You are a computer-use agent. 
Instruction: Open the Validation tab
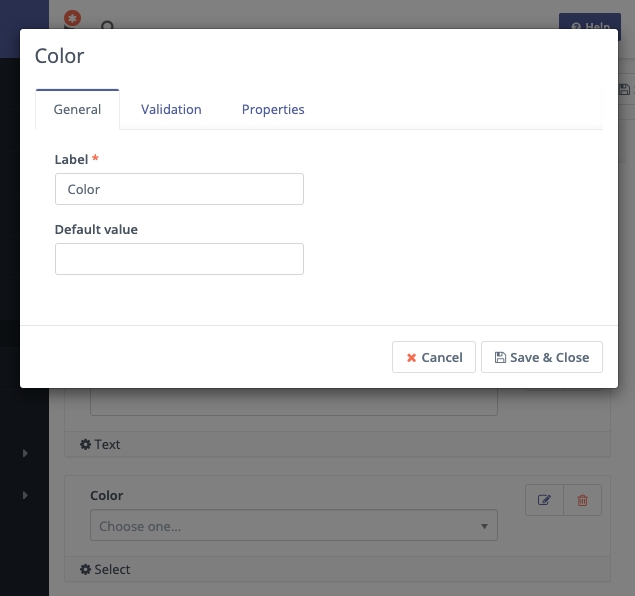pyautogui.click(x=171, y=109)
